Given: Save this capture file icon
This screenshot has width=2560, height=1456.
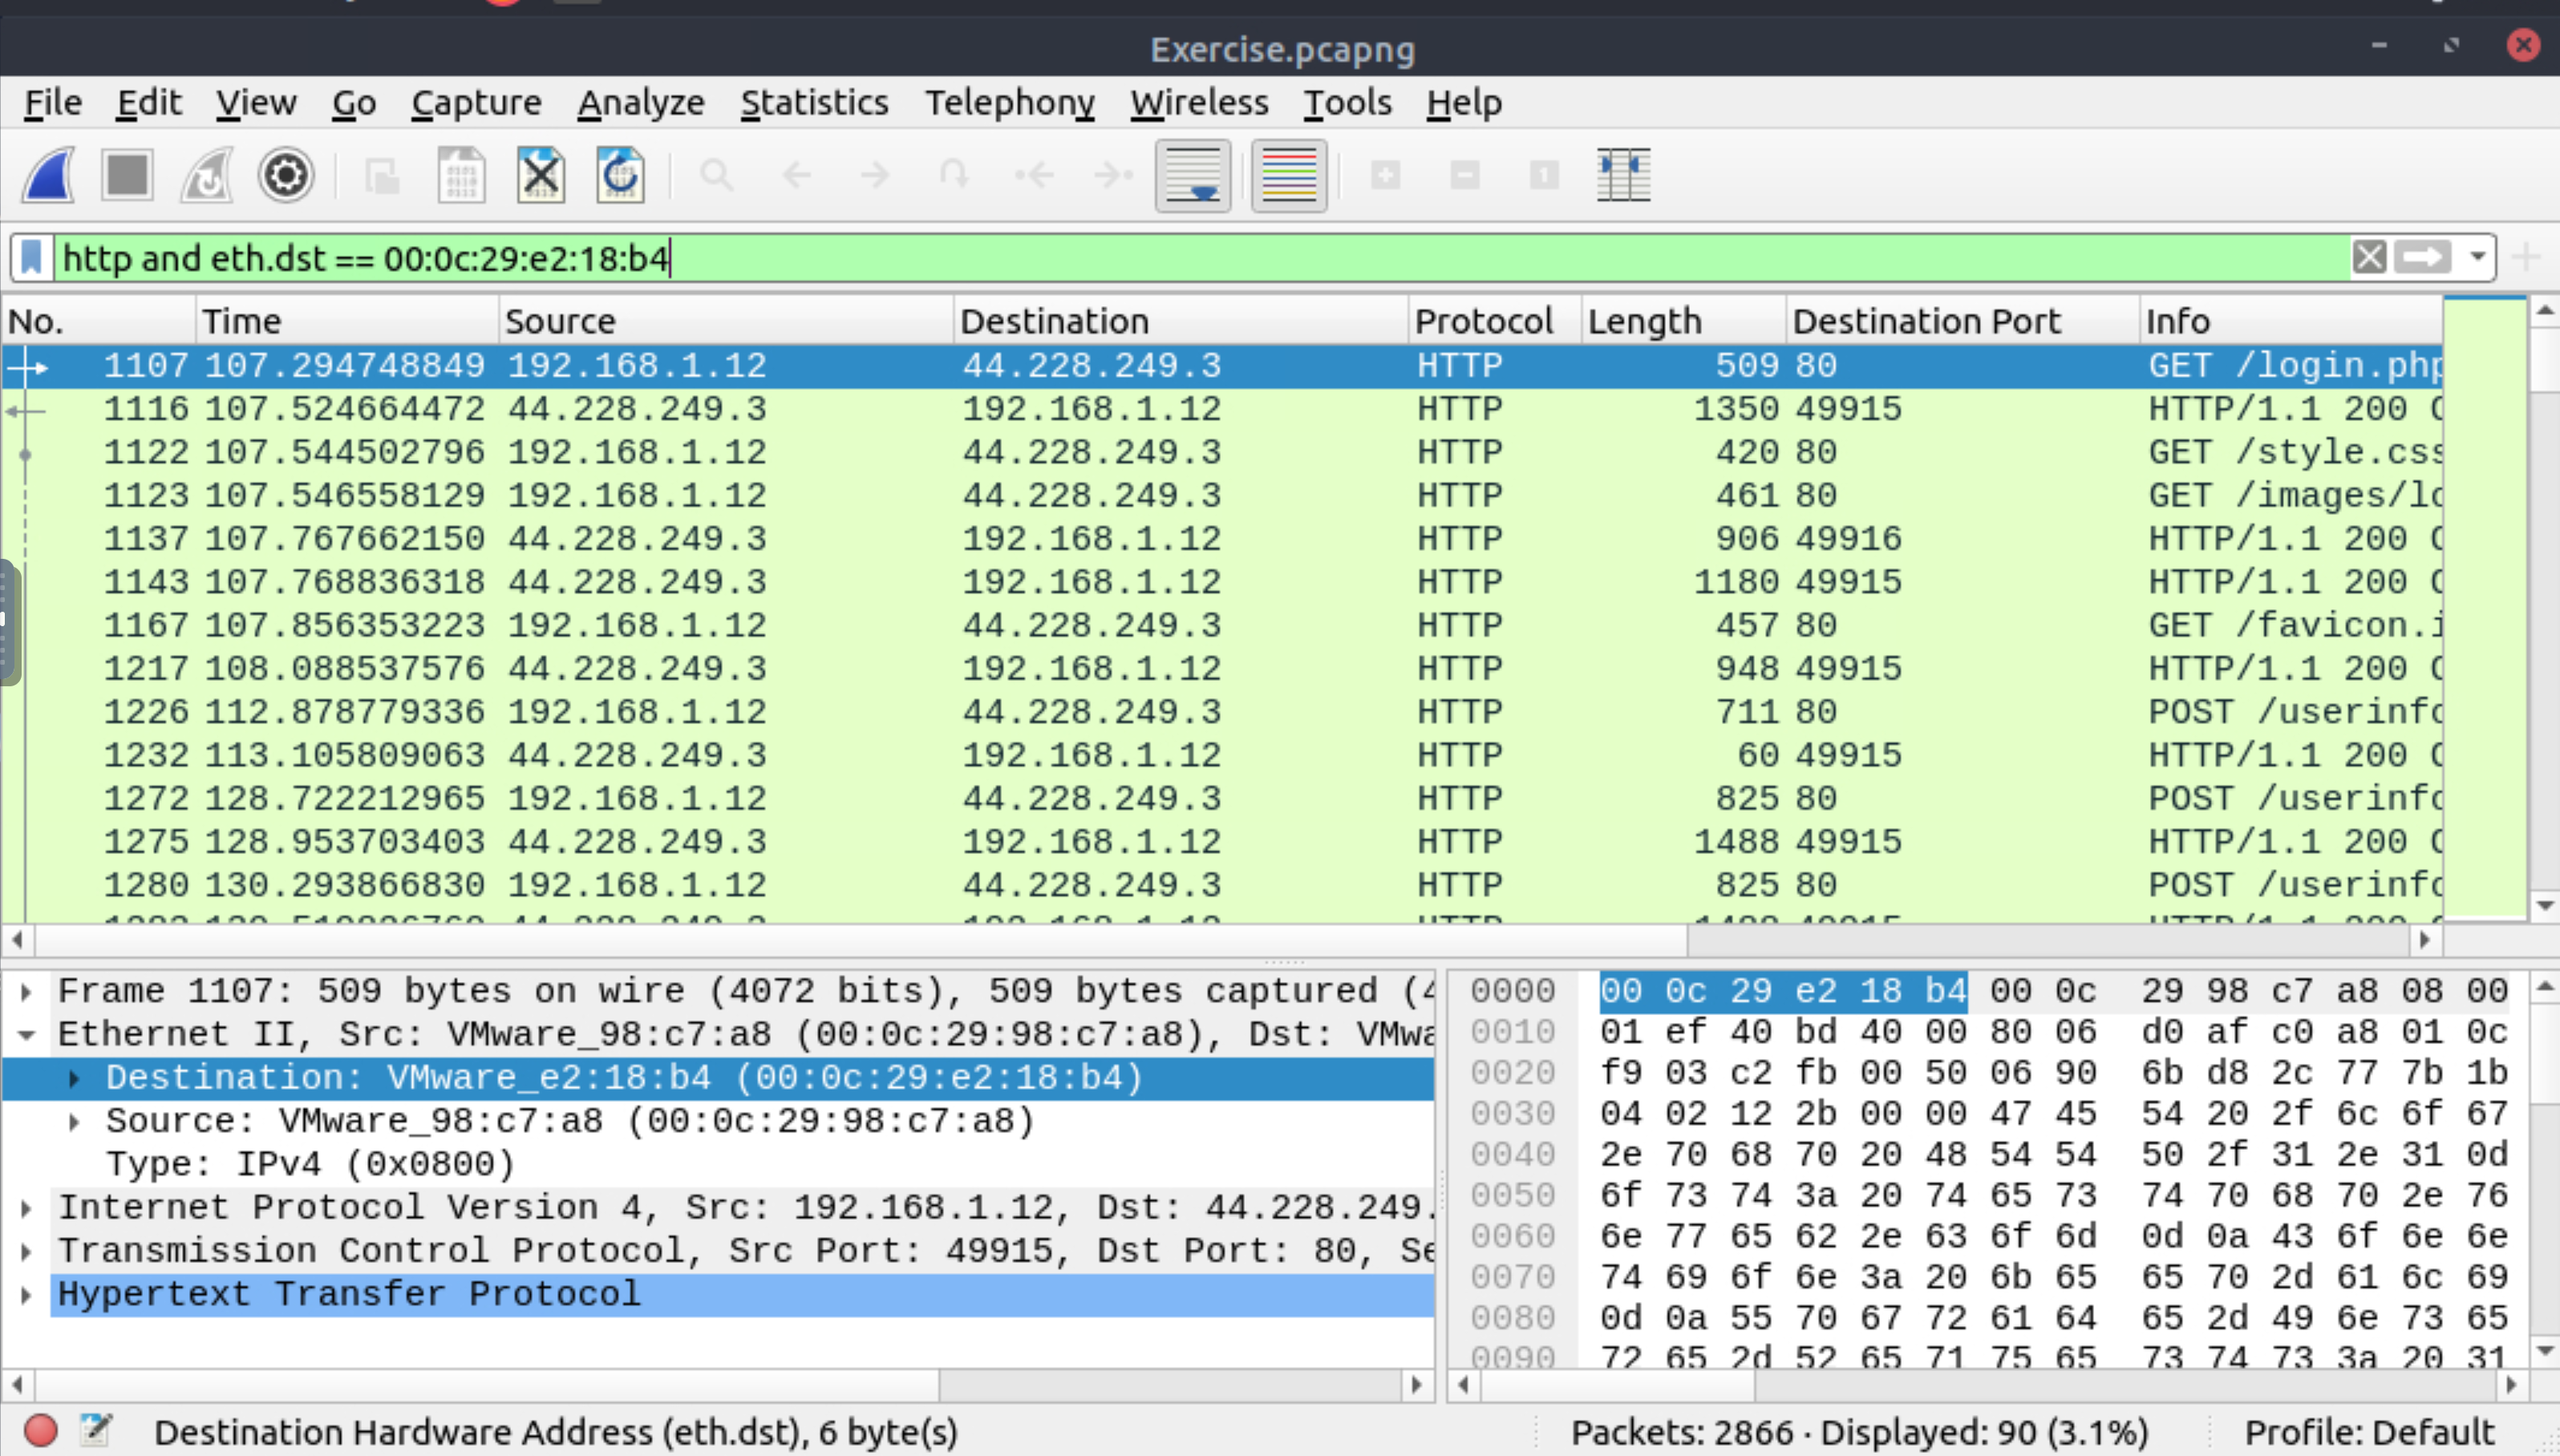Looking at the screenshot, I should tap(461, 175).
